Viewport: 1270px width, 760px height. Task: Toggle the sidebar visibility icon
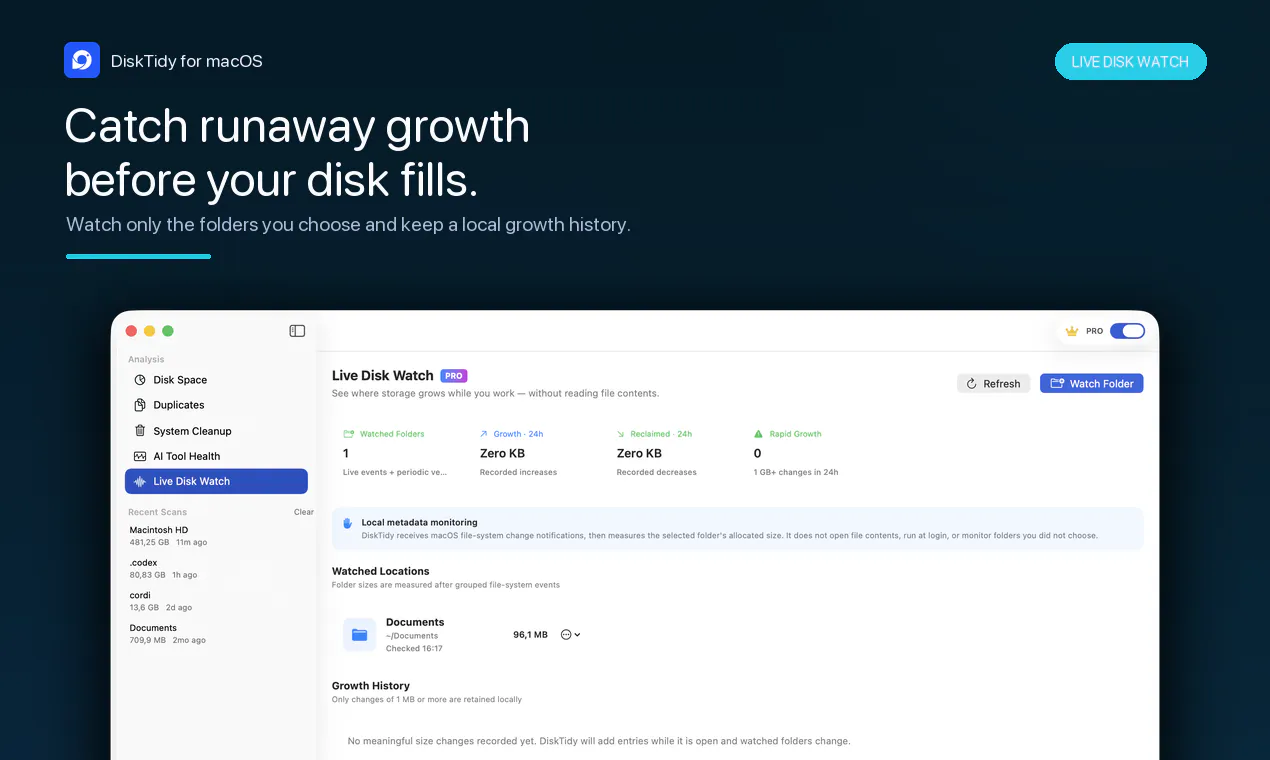[x=297, y=331]
